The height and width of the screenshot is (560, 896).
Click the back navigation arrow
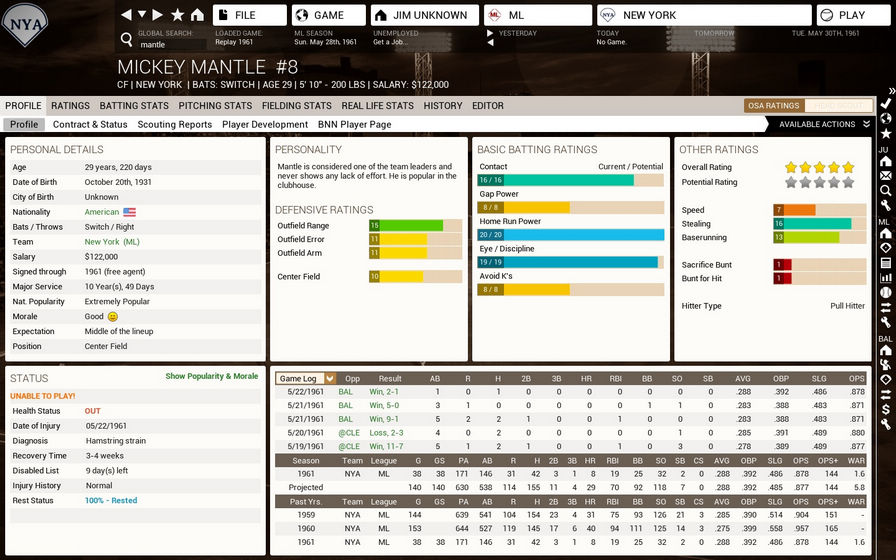point(126,15)
